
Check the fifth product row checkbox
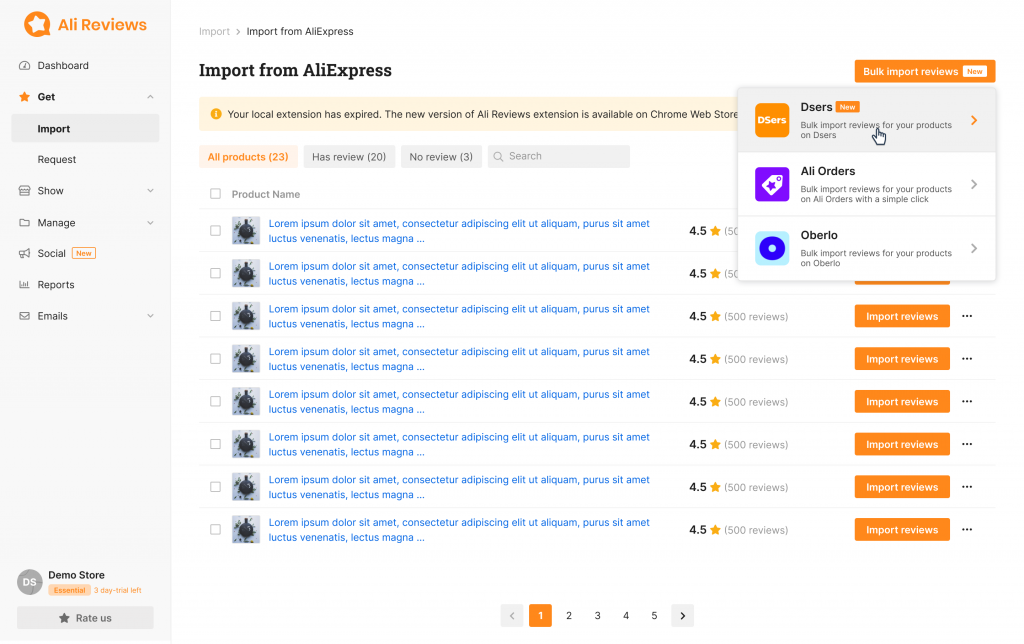(x=216, y=402)
